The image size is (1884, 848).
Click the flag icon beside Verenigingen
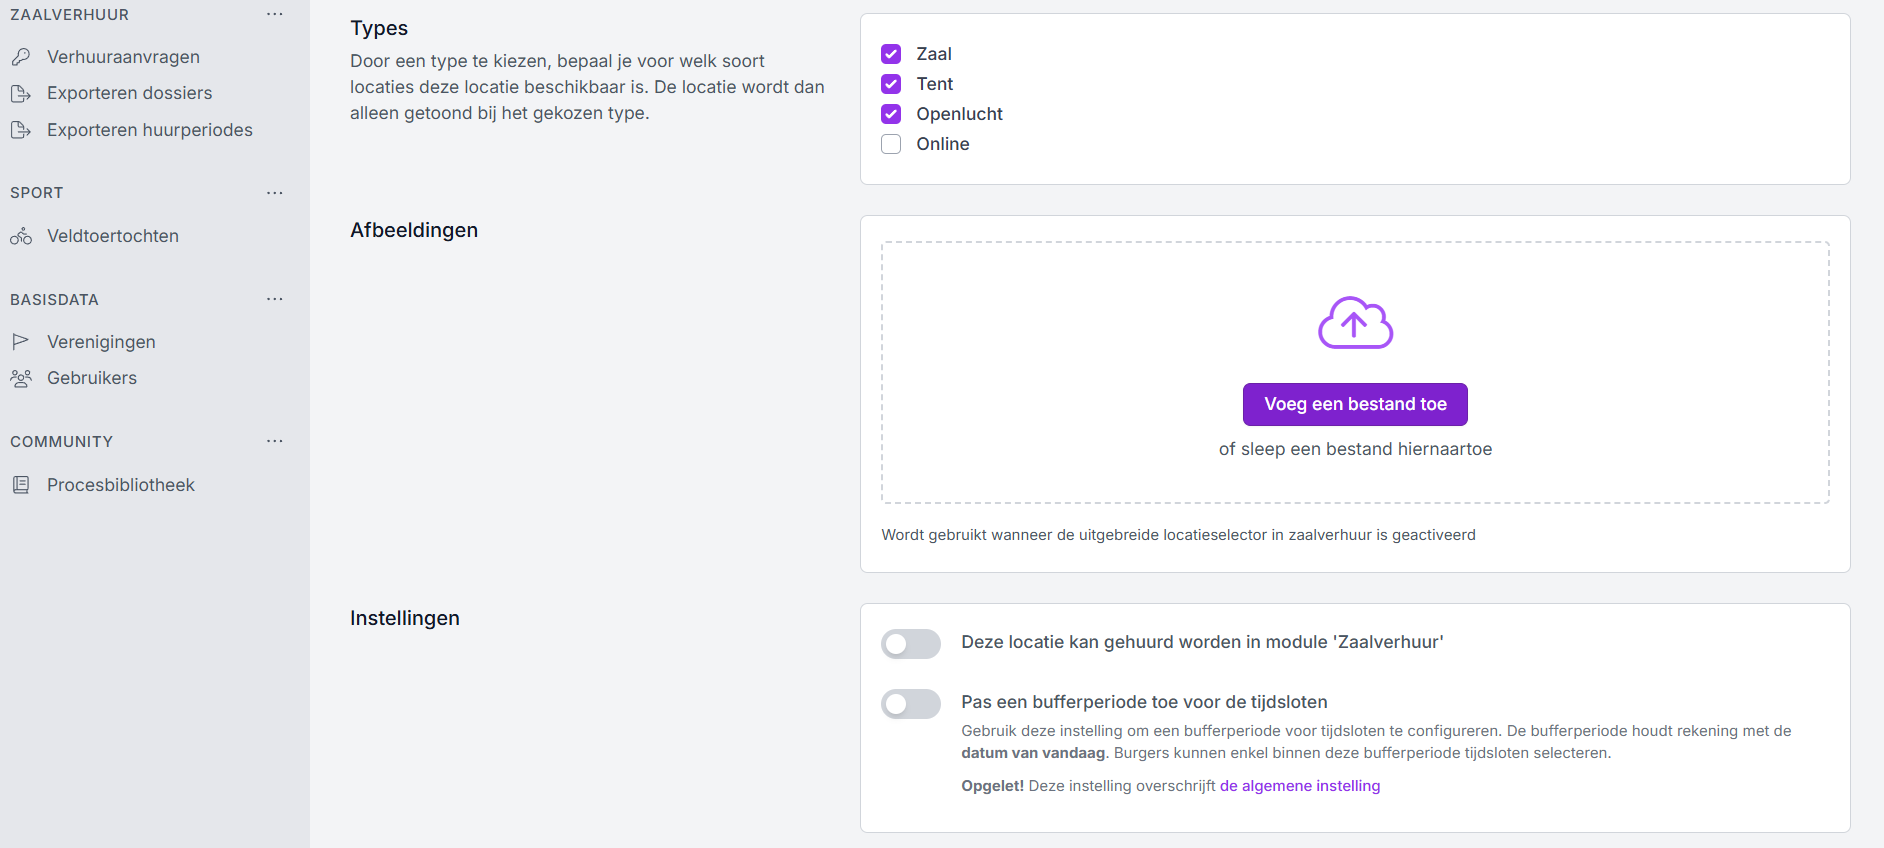(21, 342)
